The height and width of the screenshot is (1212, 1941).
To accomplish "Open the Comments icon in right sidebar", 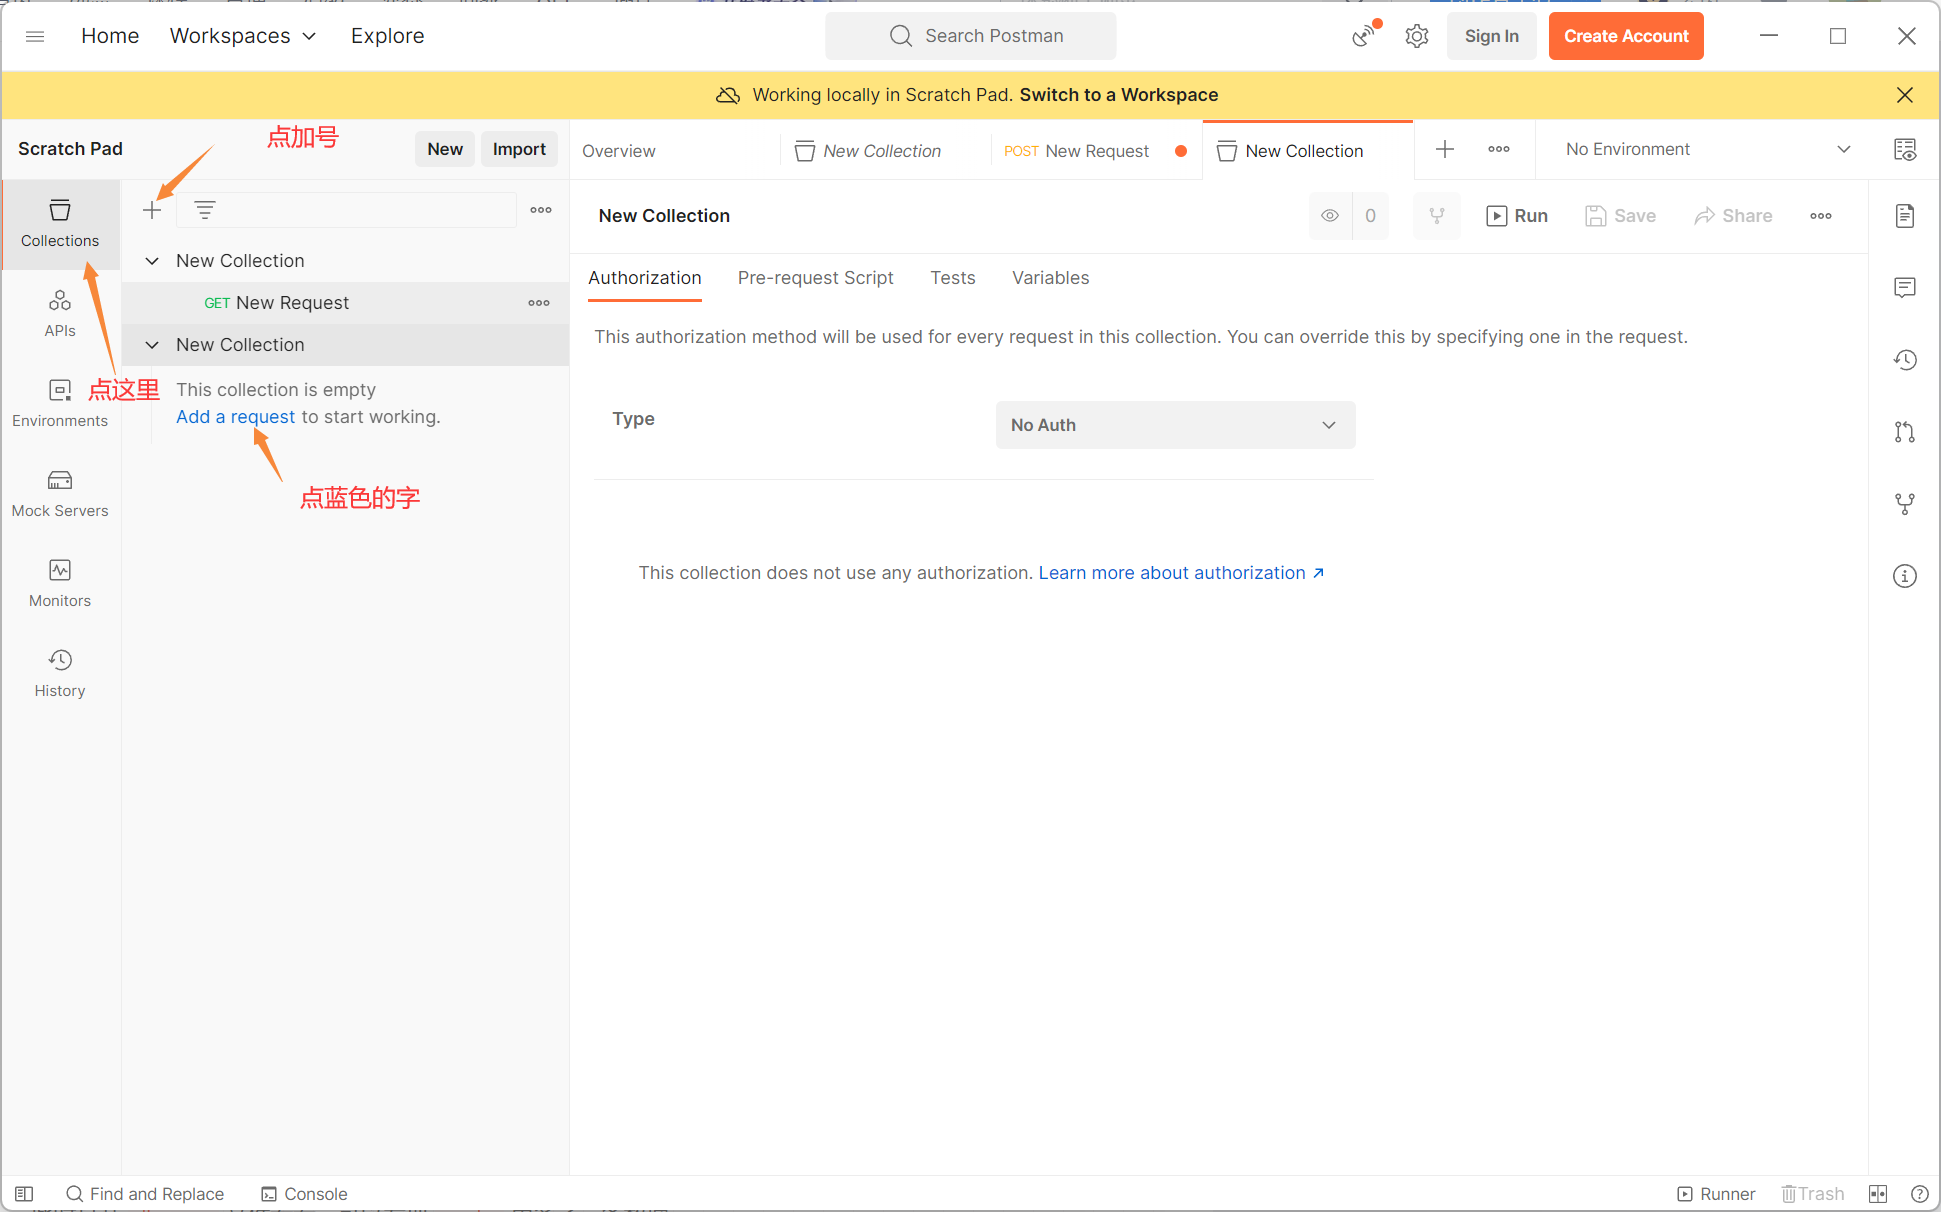I will [x=1905, y=288].
